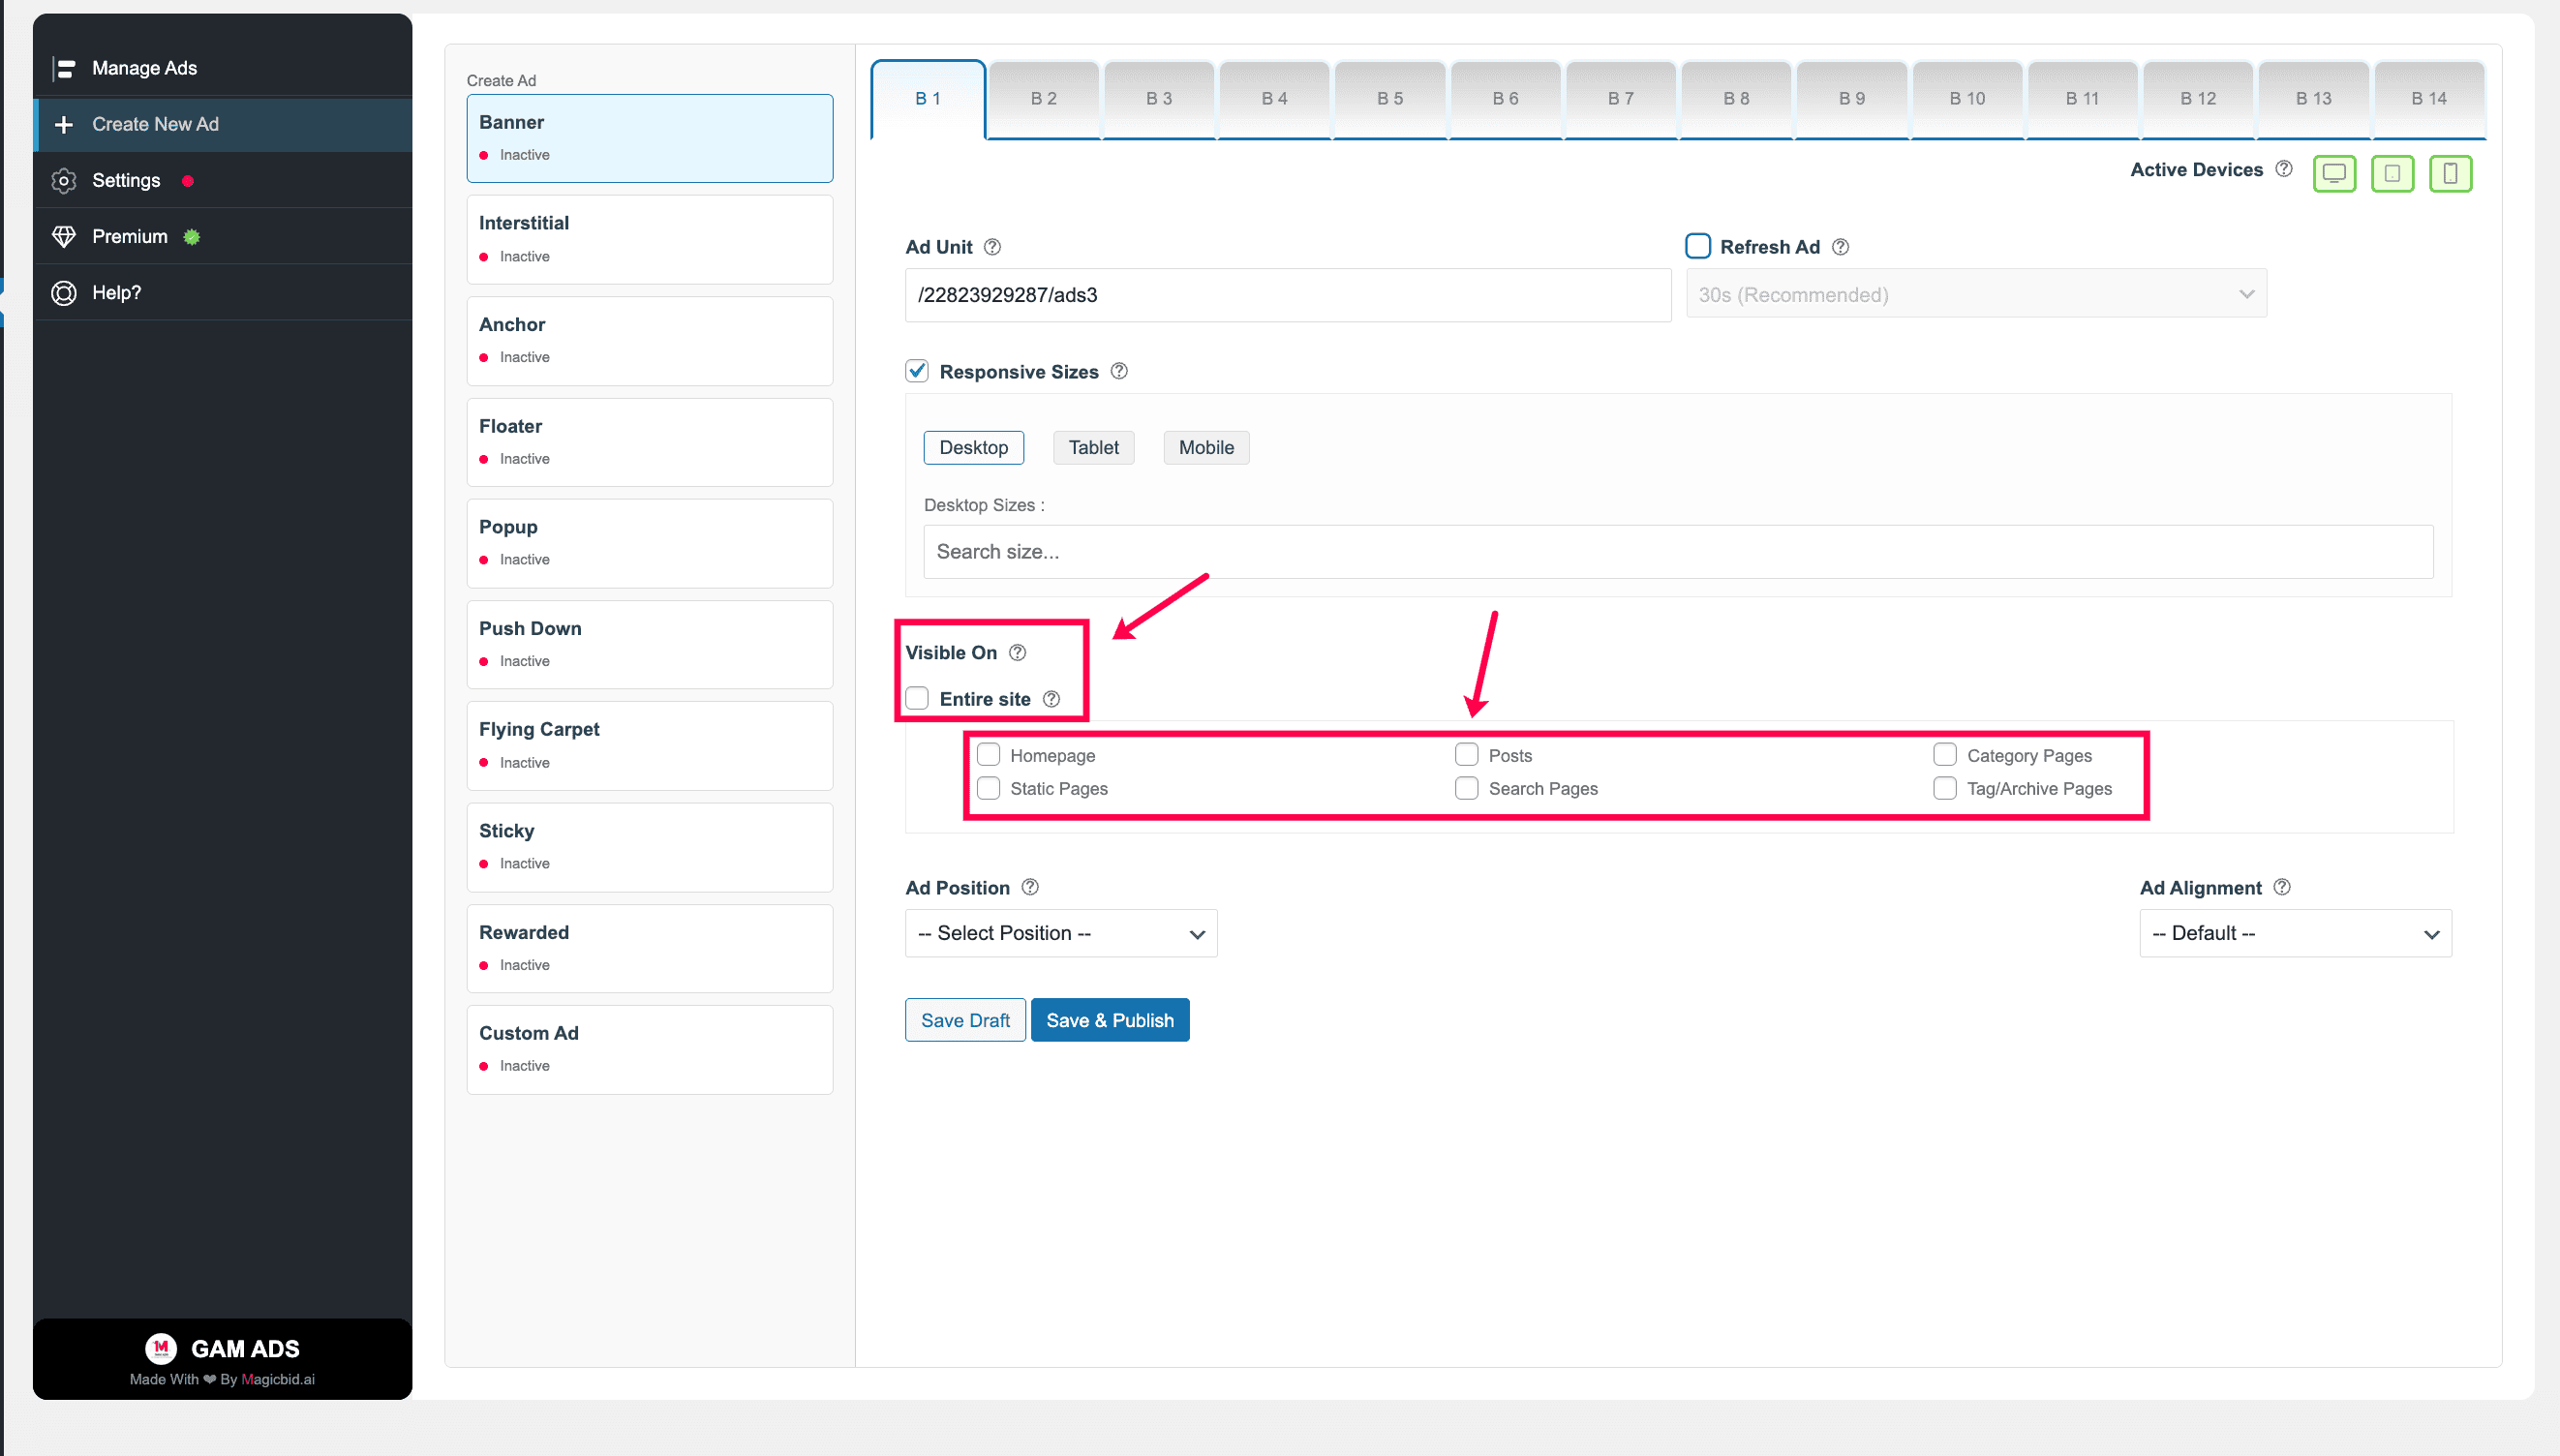Switch to the B 14 tab
Image resolution: width=2560 pixels, height=1456 pixels.
[x=2428, y=98]
